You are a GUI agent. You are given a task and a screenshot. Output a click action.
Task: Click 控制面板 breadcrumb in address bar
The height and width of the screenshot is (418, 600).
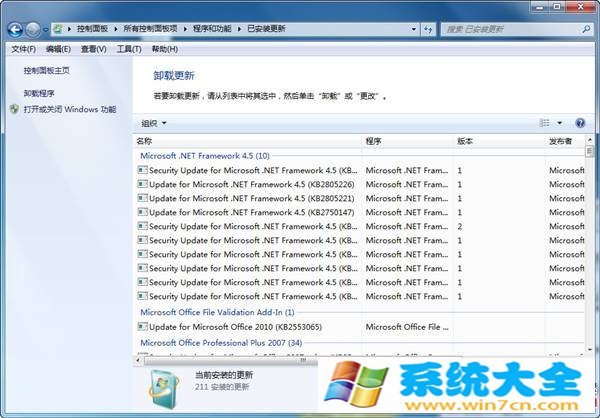(x=92, y=29)
